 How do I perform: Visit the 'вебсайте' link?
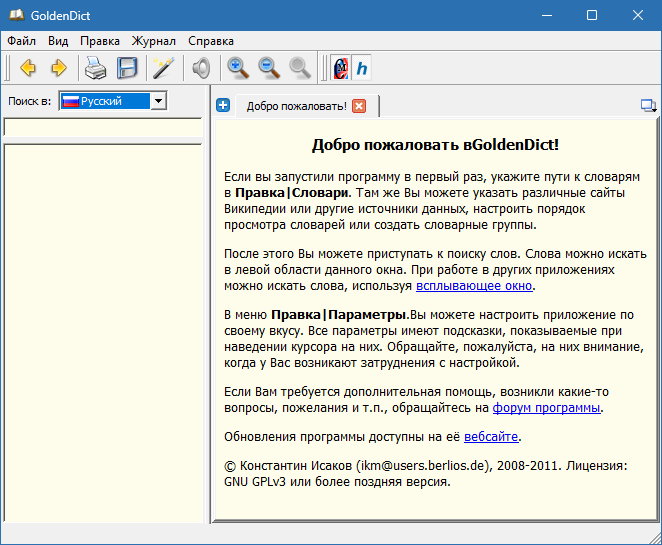coord(491,437)
